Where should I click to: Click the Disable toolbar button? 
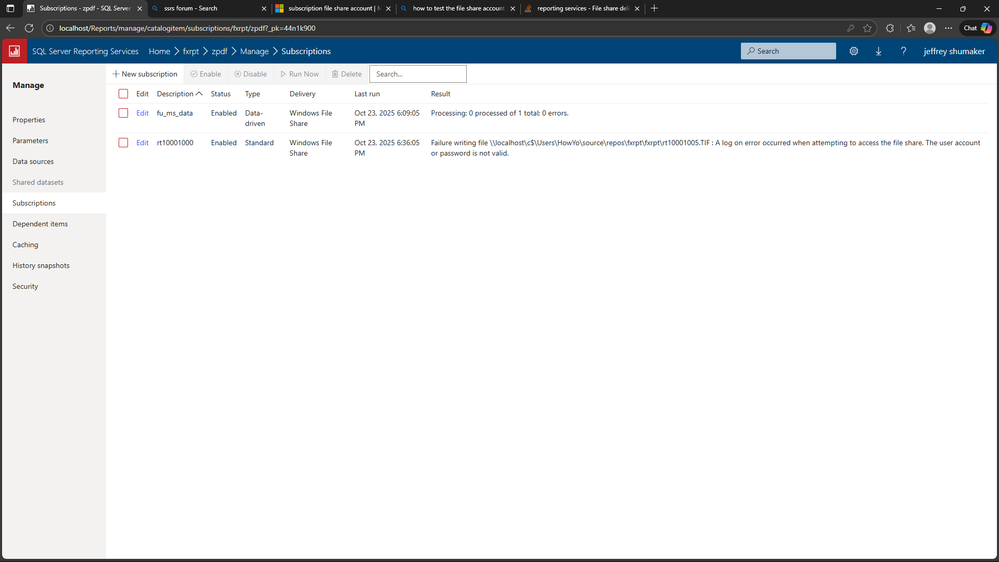[250, 74]
